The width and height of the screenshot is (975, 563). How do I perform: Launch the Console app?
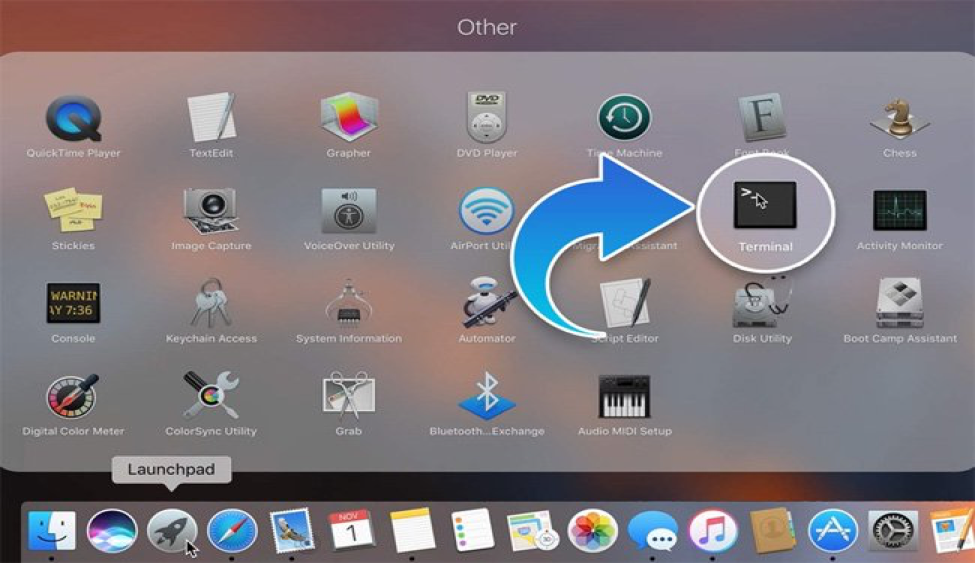pyautogui.click(x=73, y=303)
